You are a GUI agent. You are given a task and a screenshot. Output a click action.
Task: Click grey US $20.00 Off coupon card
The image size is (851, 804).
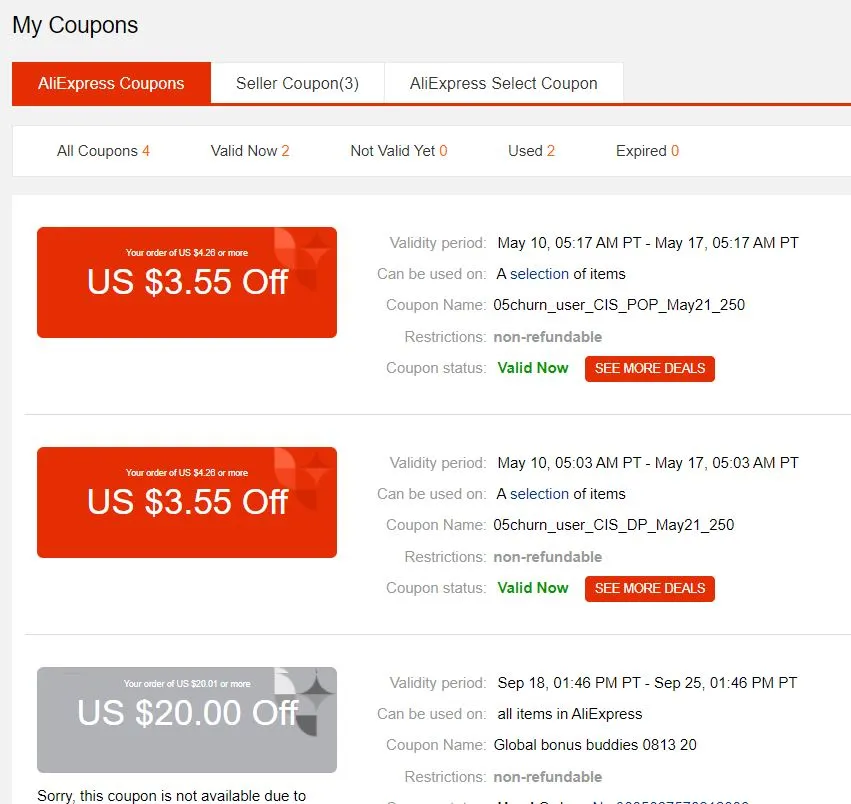pyautogui.click(x=187, y=719)
